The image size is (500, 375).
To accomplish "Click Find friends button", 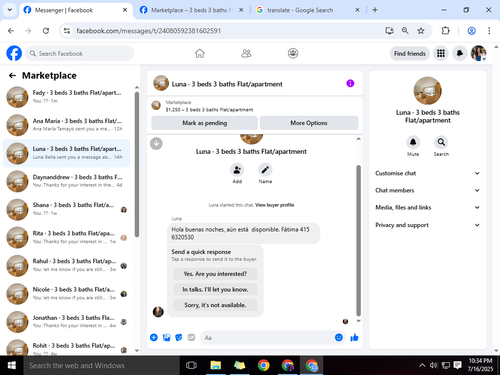I will pyautogui.click(x=409, y=53).
